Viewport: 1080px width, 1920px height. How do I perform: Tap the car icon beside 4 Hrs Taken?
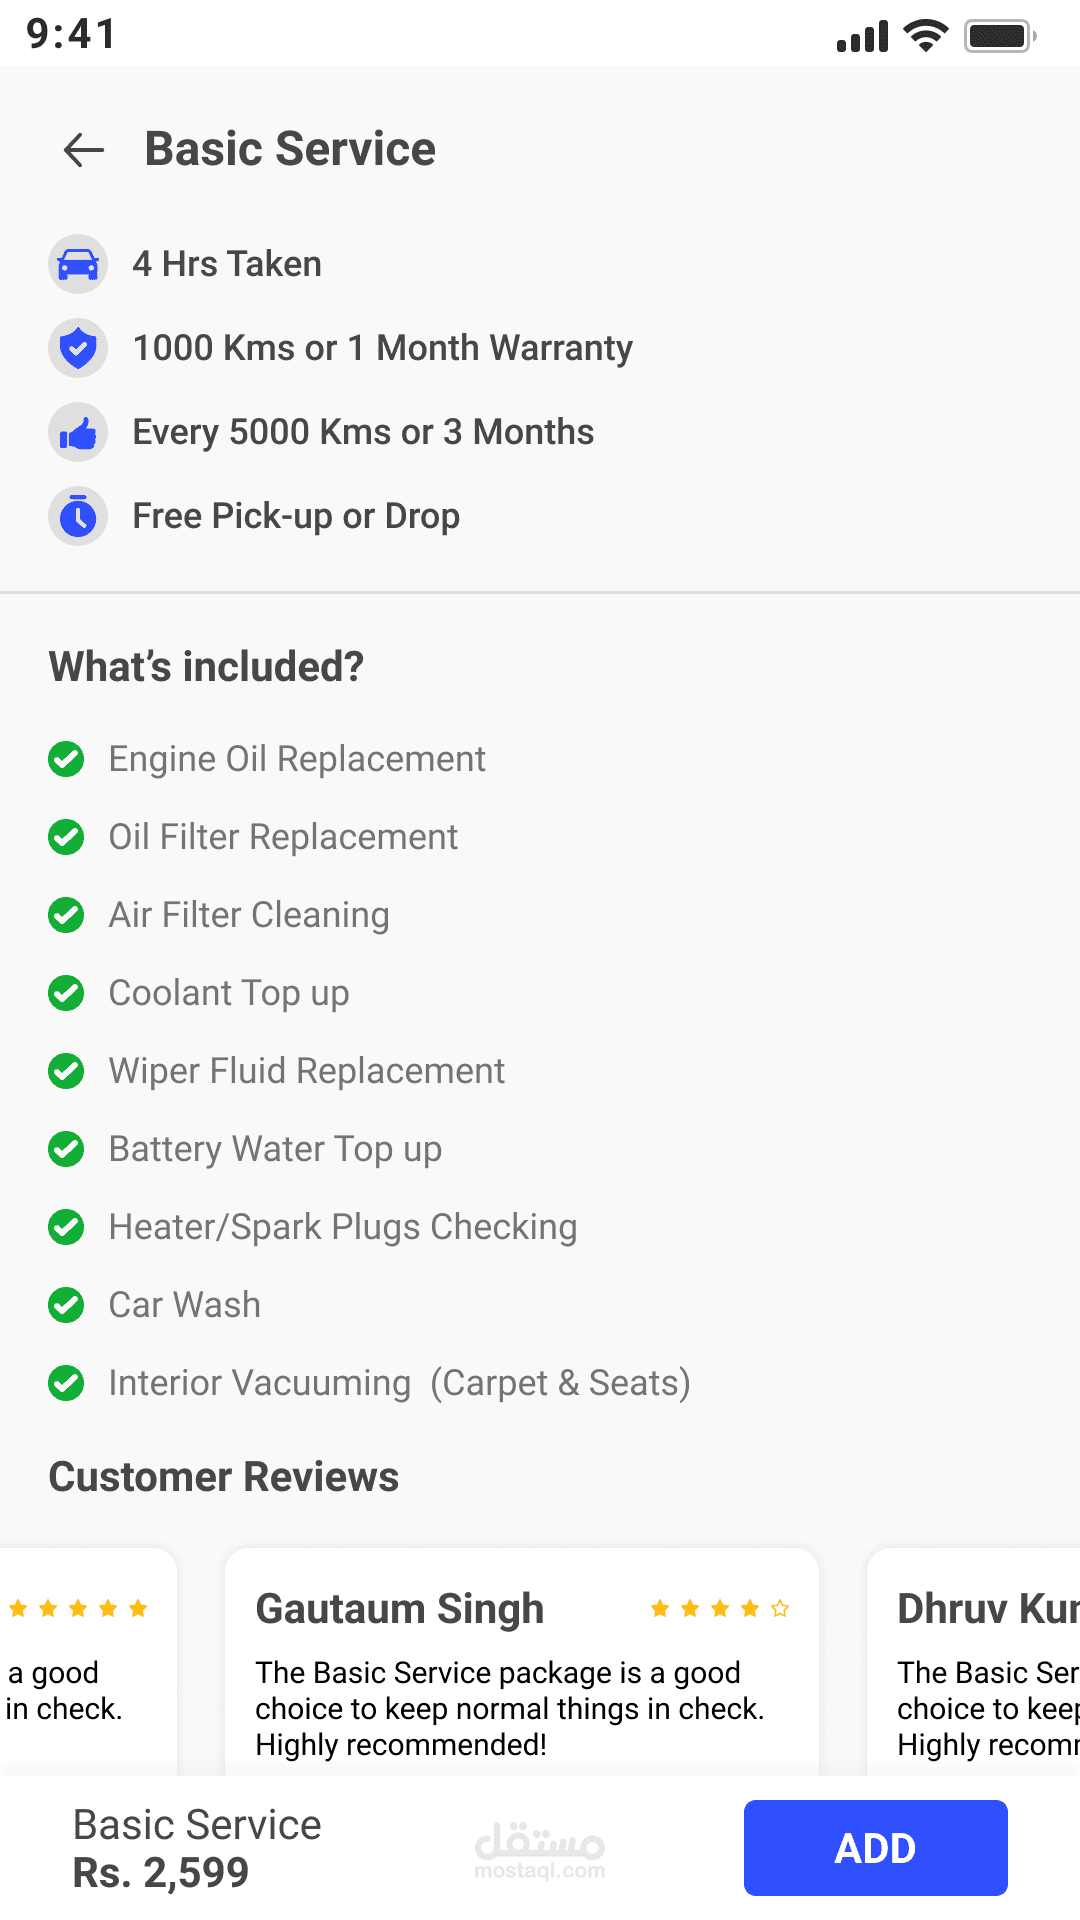coord(78,265)
